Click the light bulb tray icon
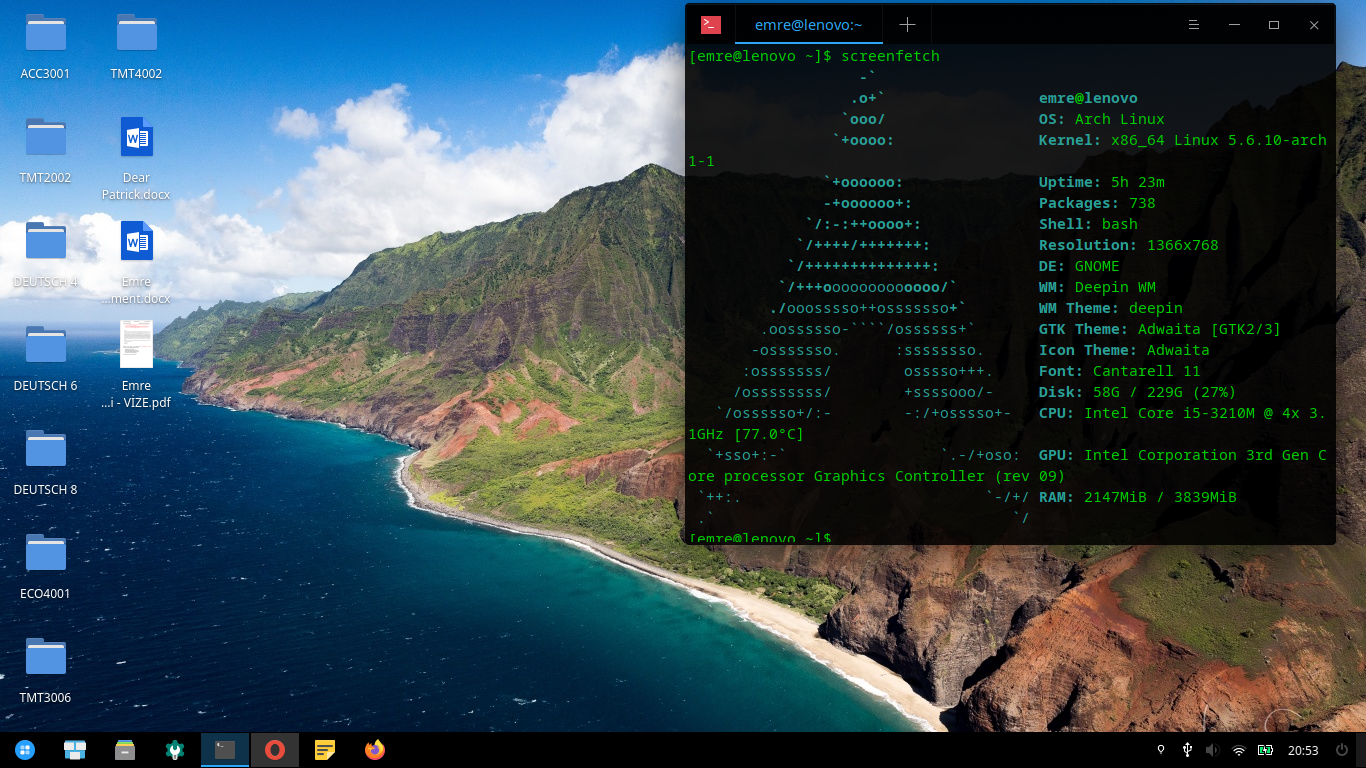Viewport: 1366px width, 768px height. [1161, 750]
